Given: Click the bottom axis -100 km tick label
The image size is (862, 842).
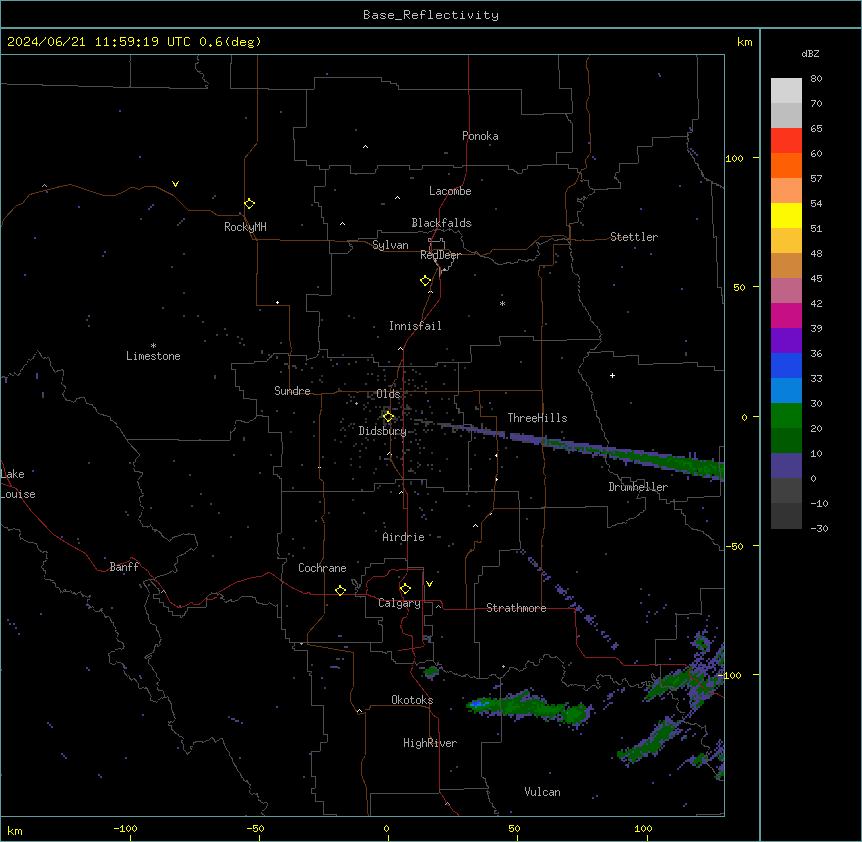Looking at the screenshot, I should (x=125, y=829).
